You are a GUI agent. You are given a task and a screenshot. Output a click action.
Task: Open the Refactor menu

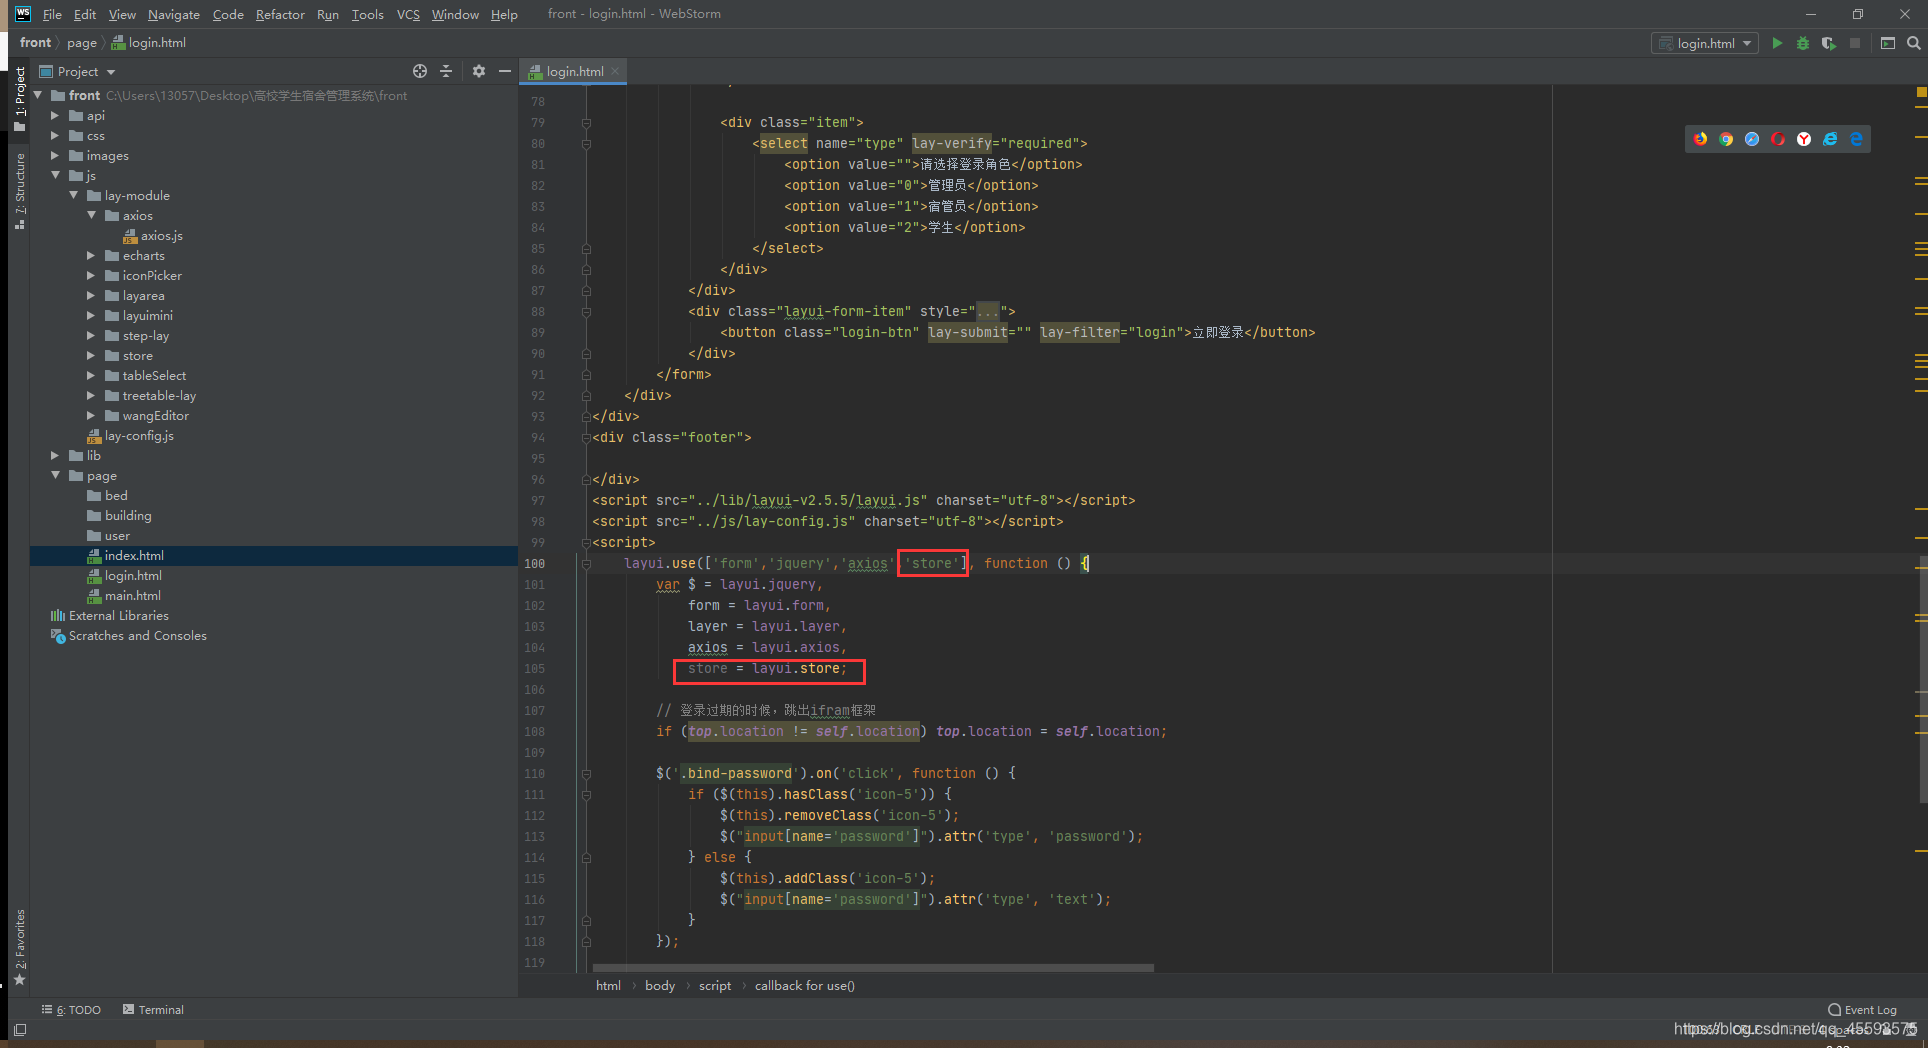[x=280, y=14]
